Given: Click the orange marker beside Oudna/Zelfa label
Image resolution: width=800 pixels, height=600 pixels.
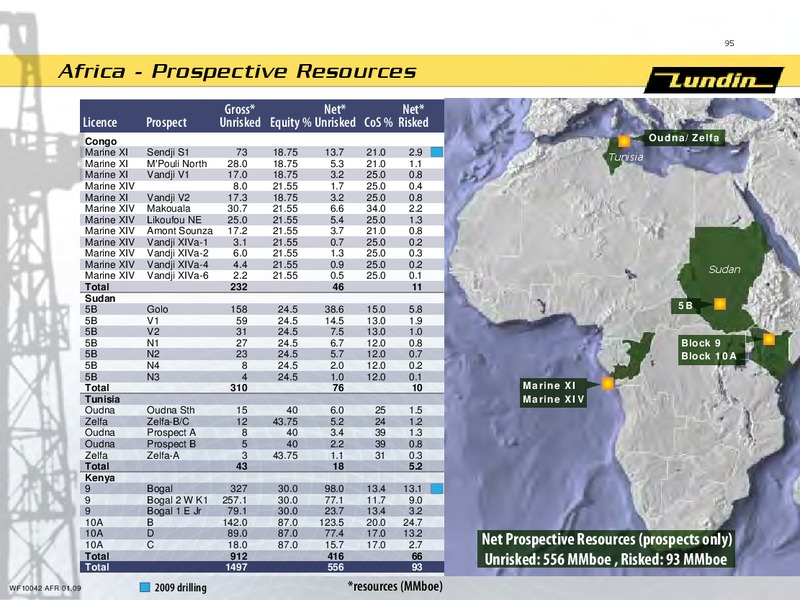Looking at the screenshot, I should click(x=624, y=141).
